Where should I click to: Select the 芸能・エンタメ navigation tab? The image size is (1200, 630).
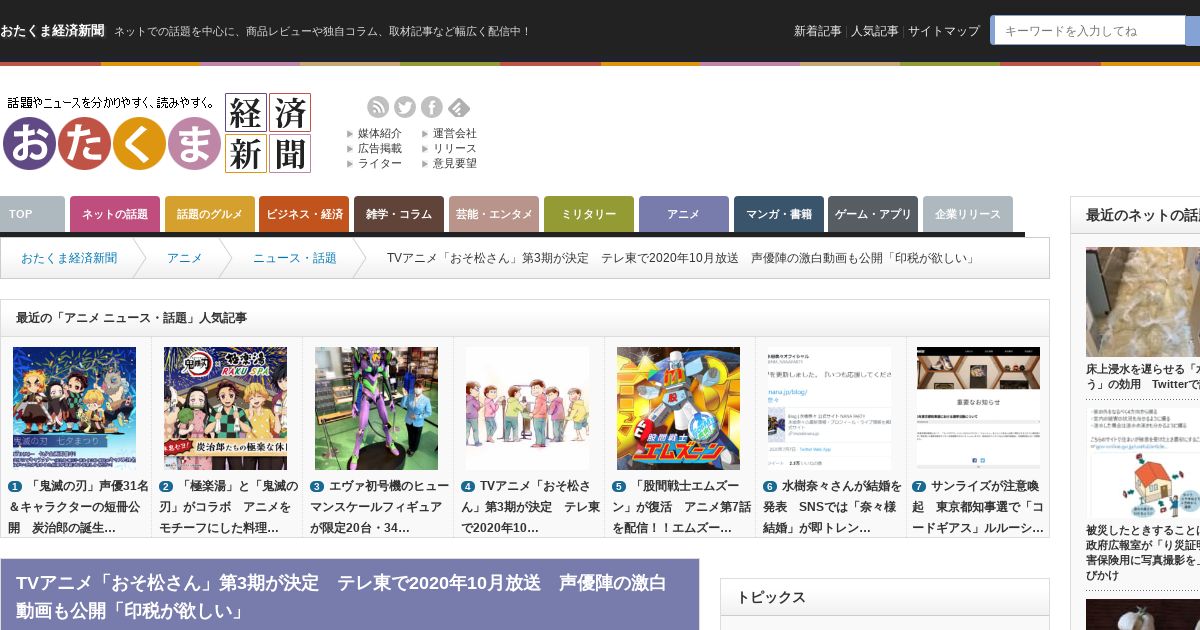[494, 214]
